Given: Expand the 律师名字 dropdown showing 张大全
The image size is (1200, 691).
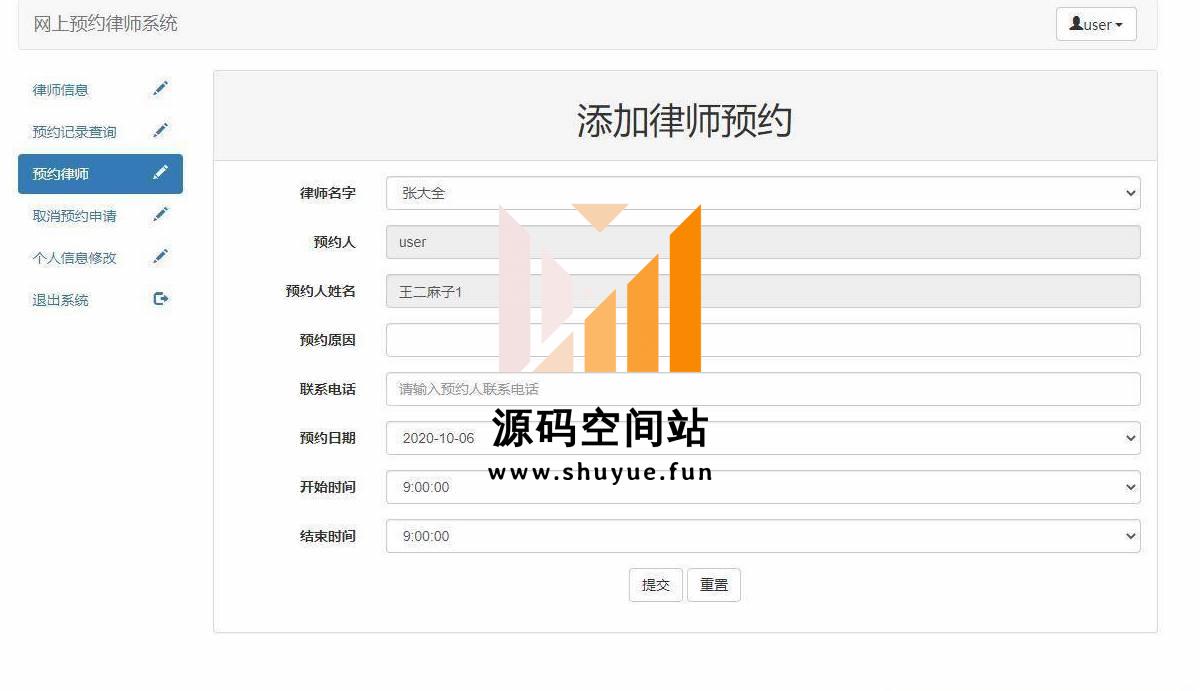Looking at the screenshot, I should (x=763, y=193).
